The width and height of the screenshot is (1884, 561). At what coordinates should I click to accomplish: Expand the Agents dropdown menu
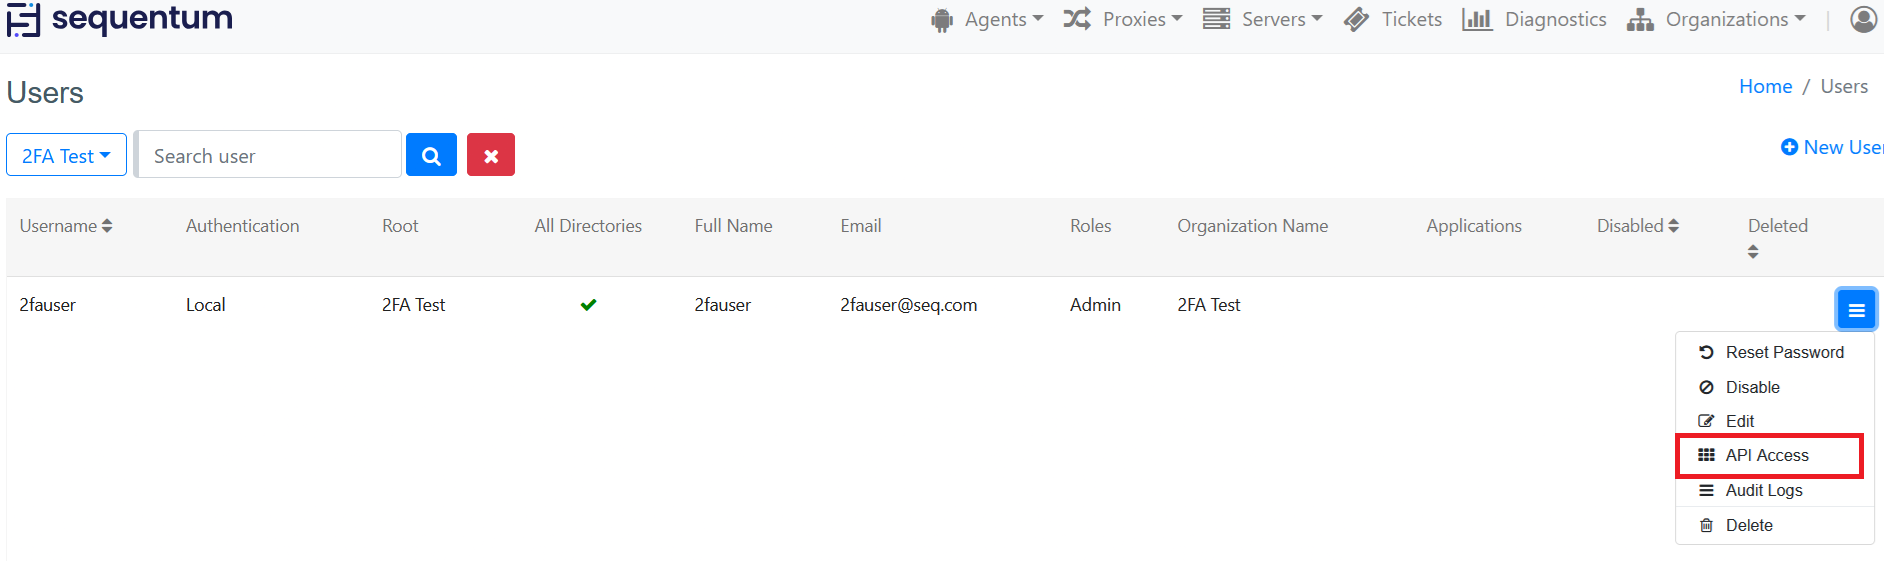click(x=987, y=19)
